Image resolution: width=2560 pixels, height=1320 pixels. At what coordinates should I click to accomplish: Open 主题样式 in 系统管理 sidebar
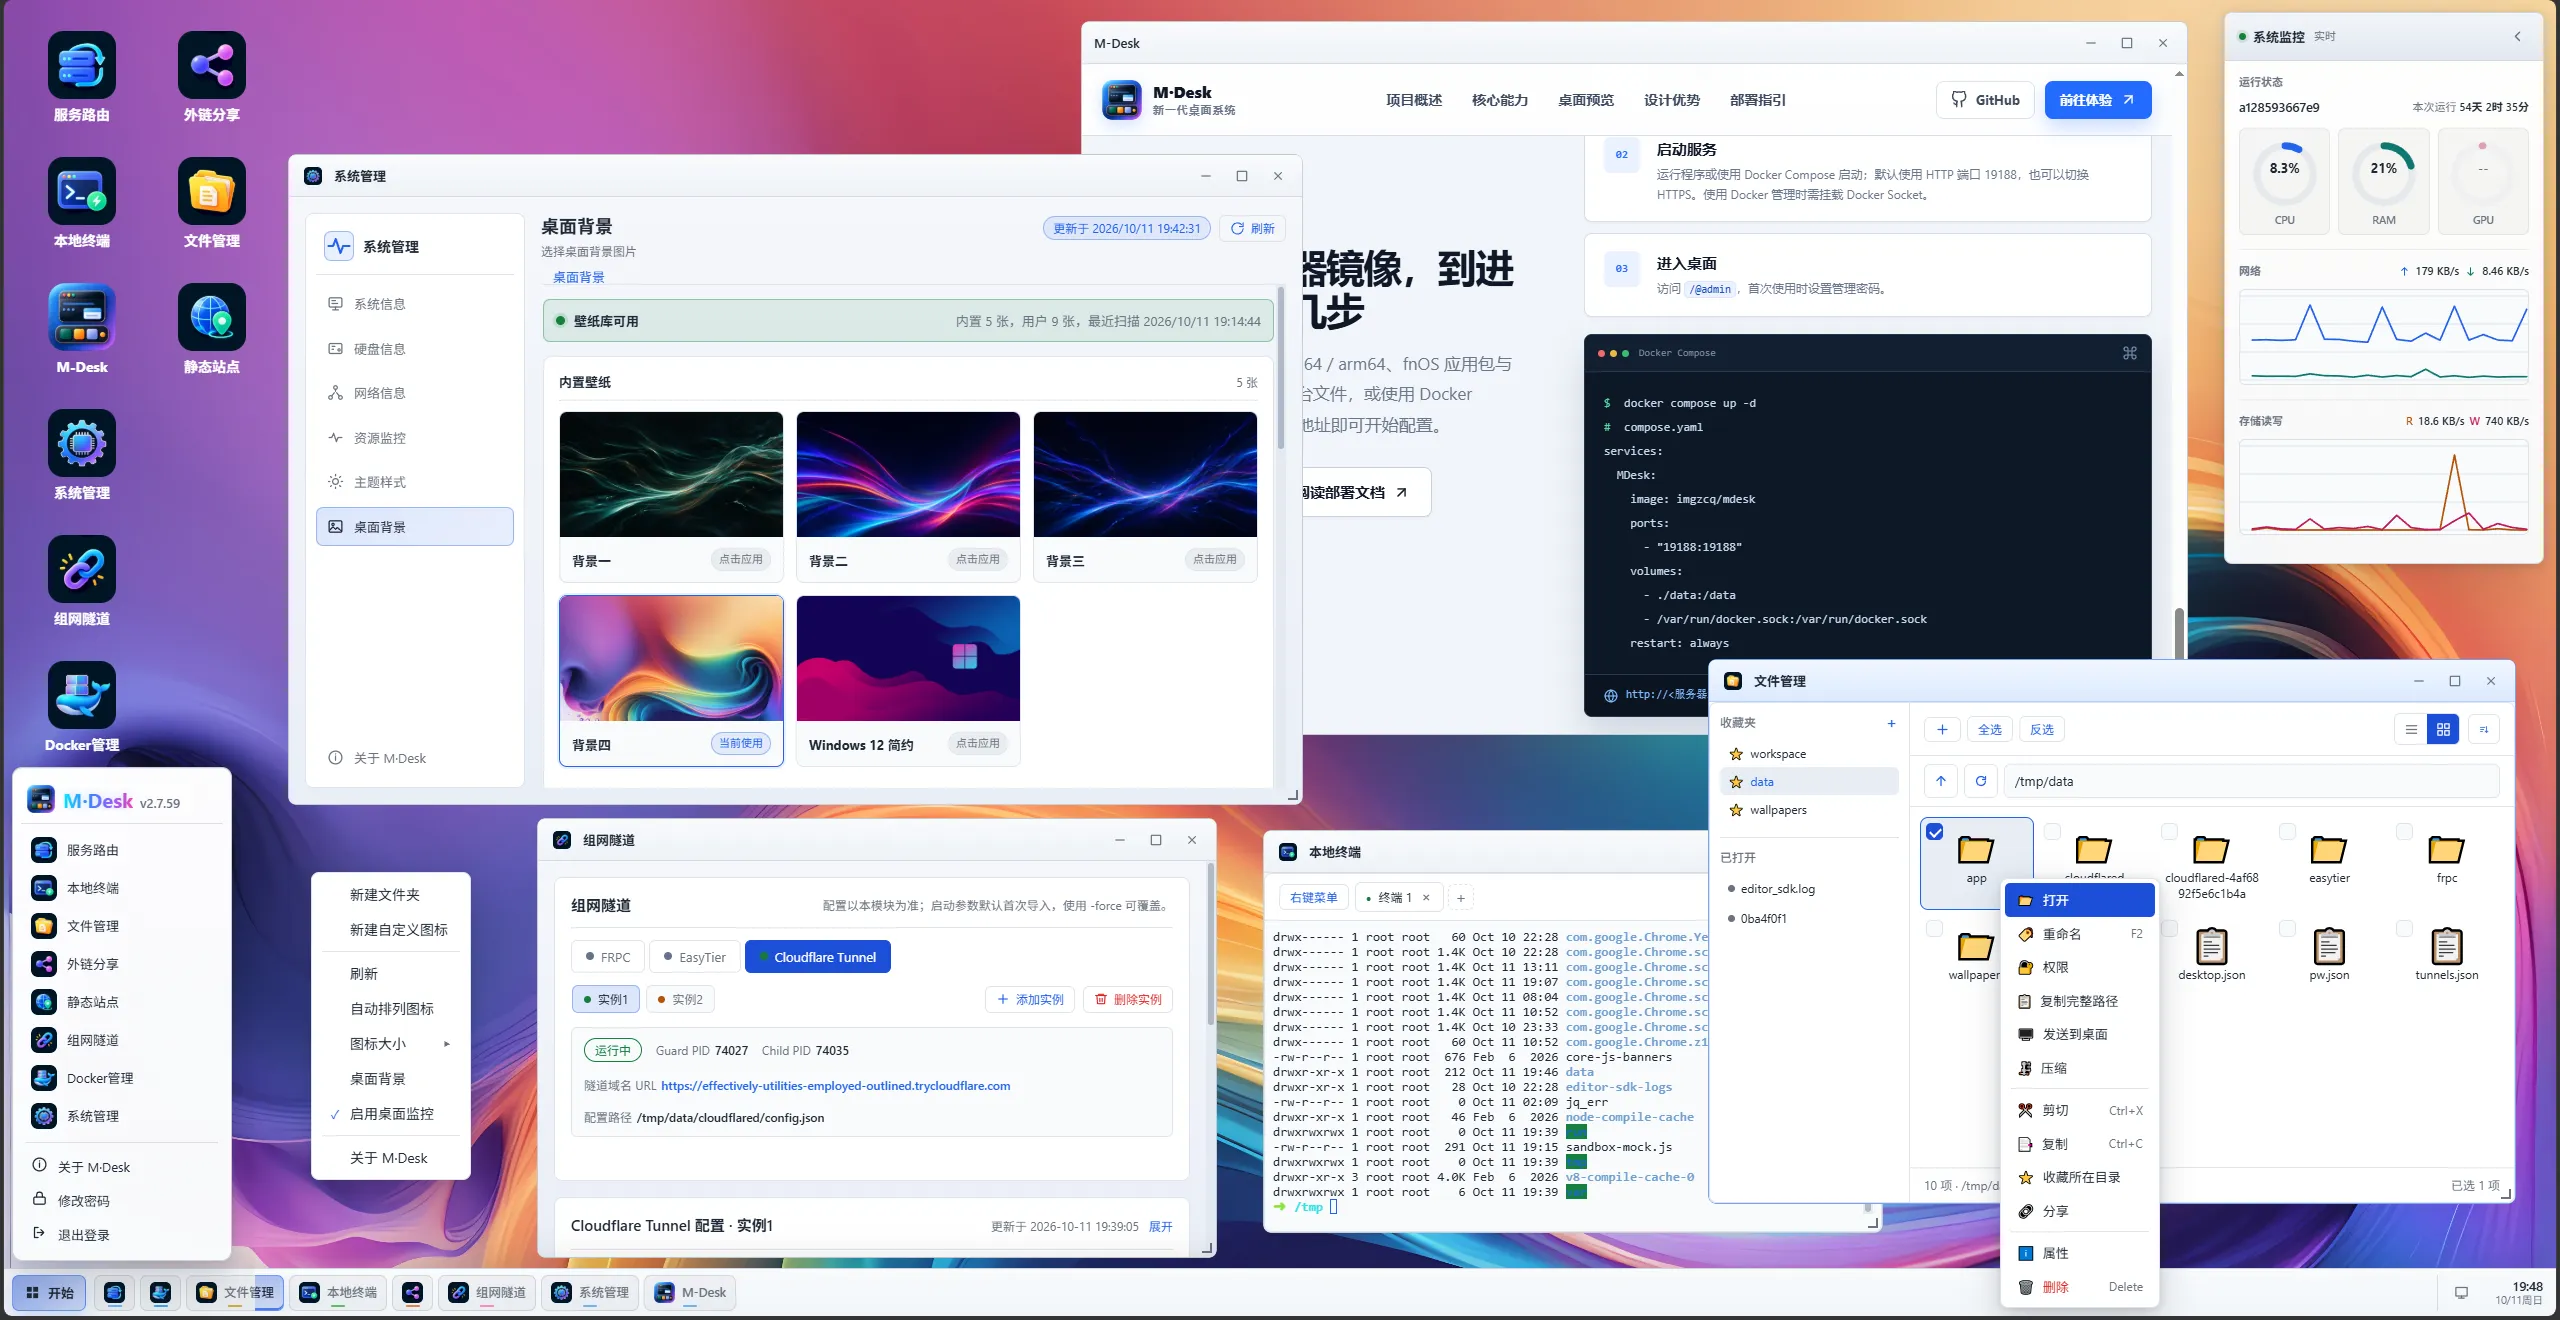pyautogui.click(x=414, y=482)
